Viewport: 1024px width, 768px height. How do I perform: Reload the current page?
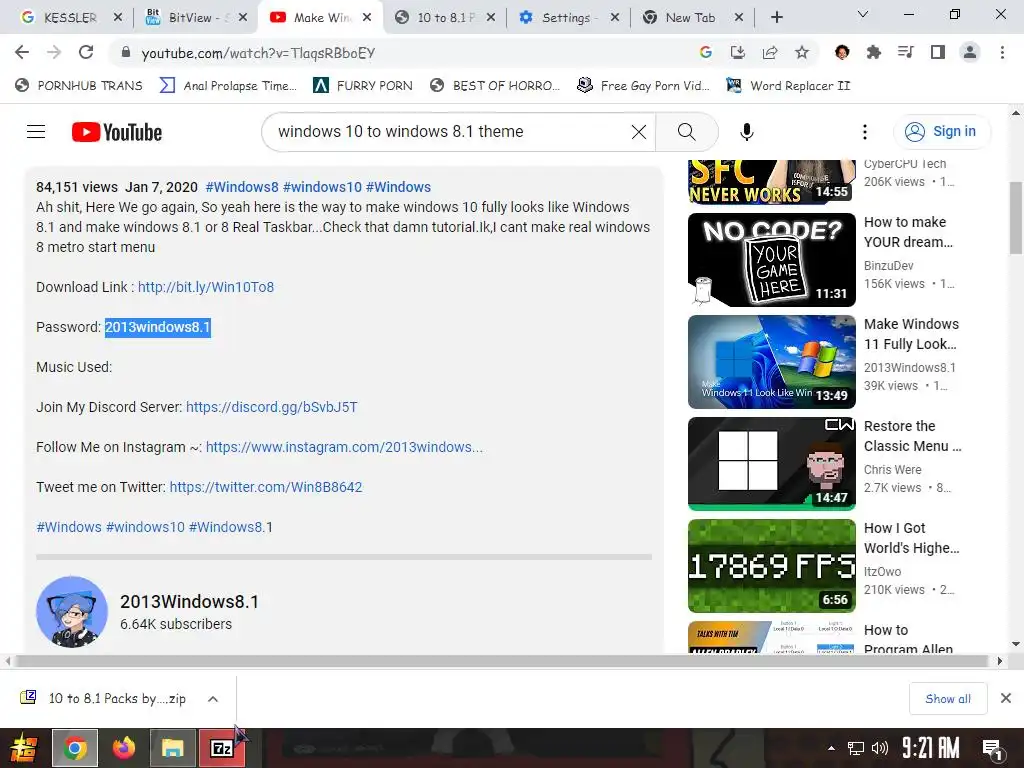tap(86, 53)
